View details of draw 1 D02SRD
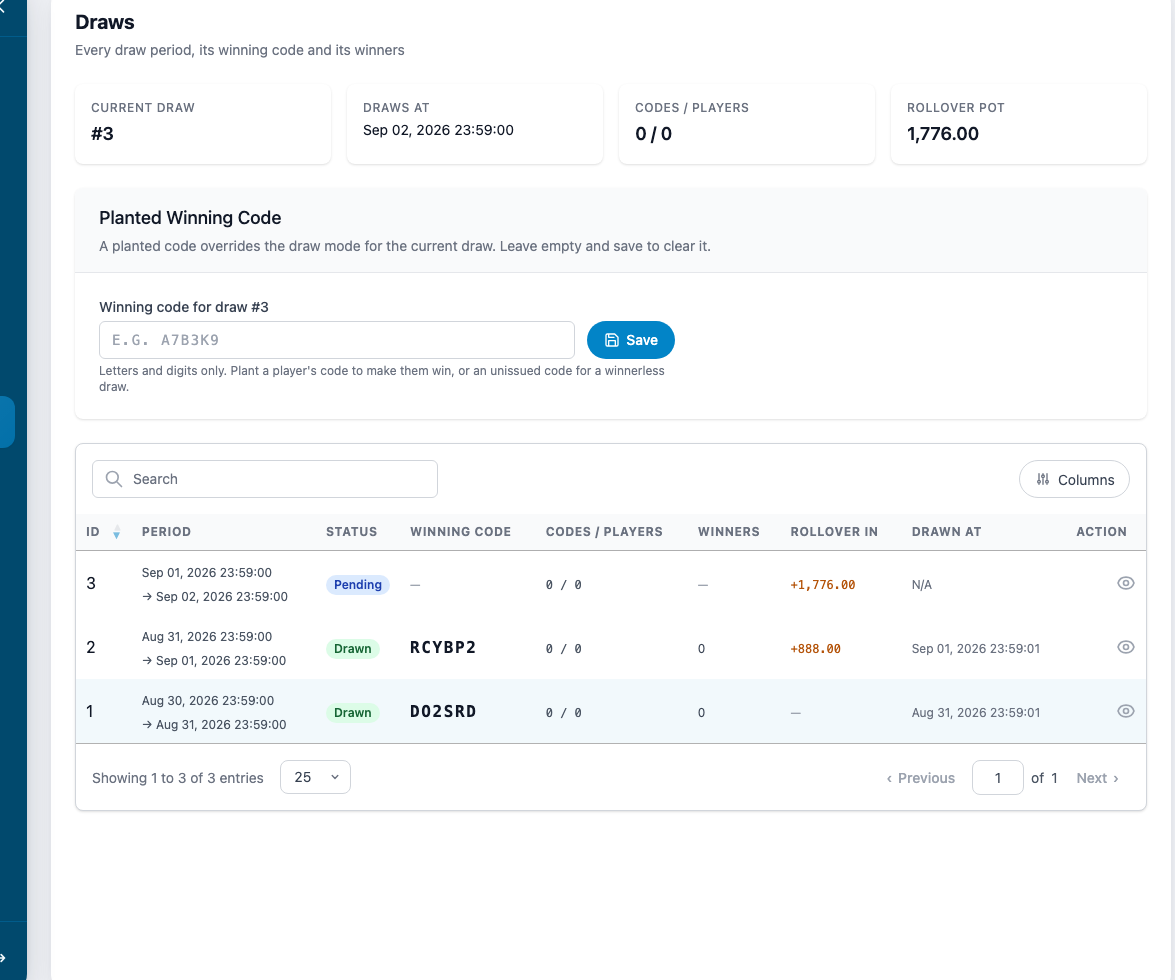 pos(1125,712)
